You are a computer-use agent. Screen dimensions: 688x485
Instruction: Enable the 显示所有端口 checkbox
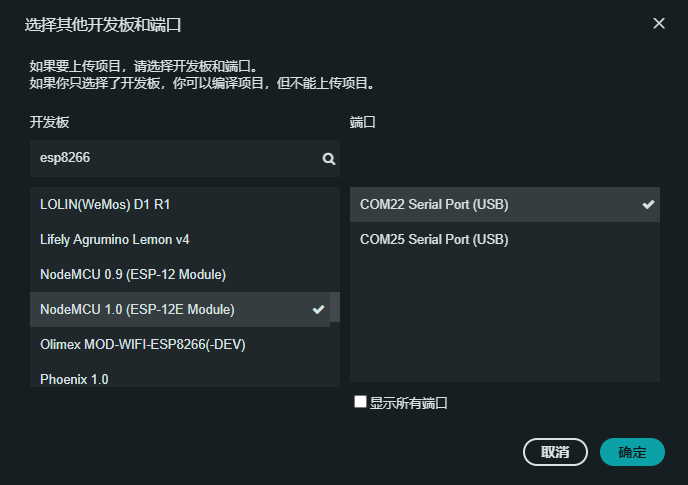point(361,402)
